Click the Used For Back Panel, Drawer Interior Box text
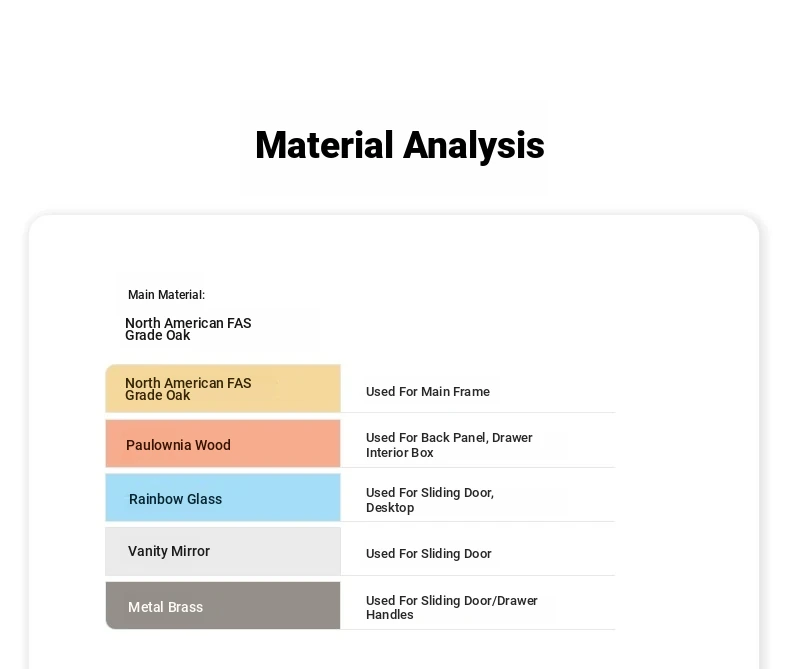 tap(449, 445)
